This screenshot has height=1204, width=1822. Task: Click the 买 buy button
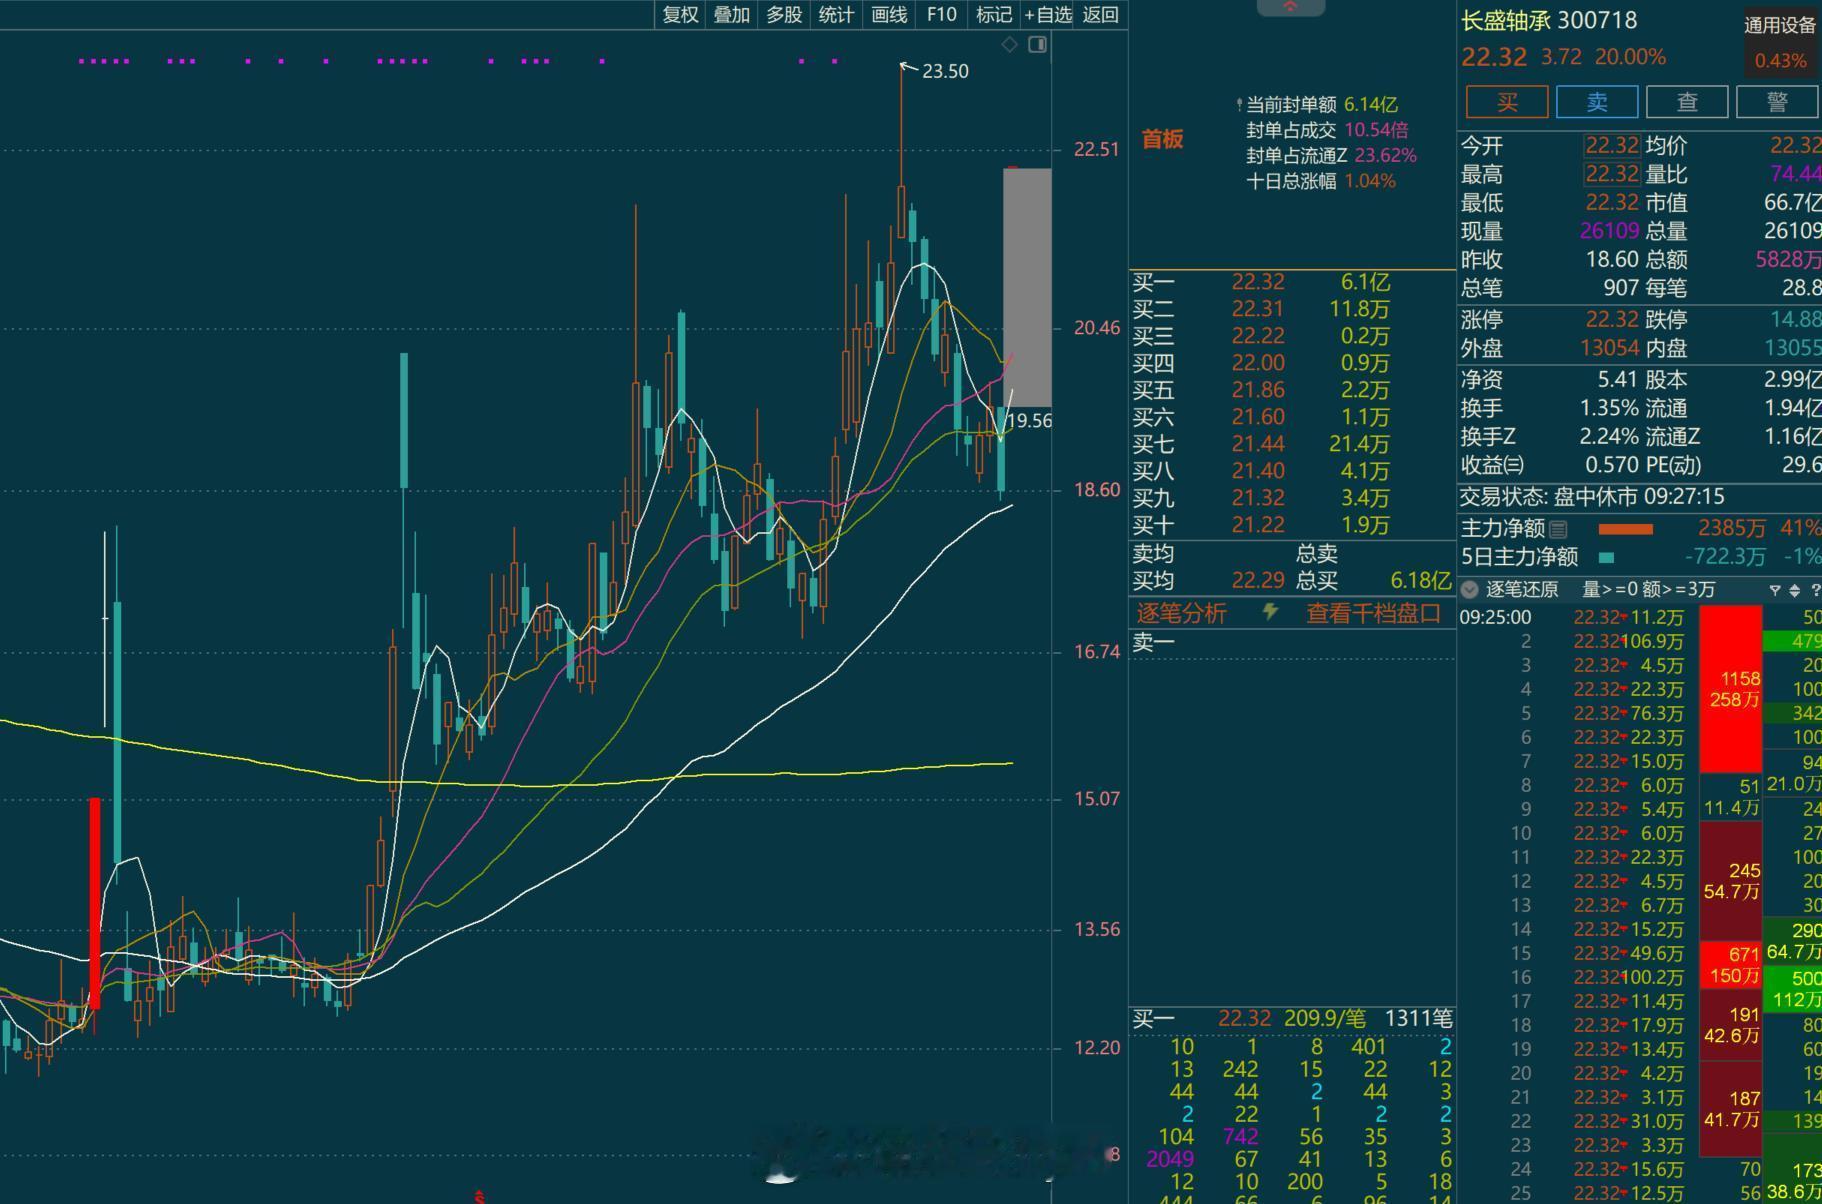pos(1507,102)
